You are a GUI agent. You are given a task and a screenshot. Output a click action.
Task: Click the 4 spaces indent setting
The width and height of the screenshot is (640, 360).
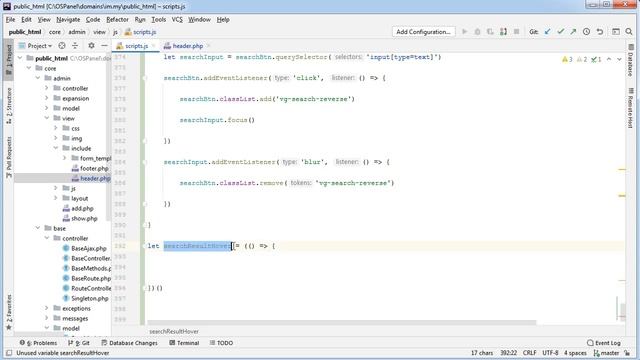(576, 353)
